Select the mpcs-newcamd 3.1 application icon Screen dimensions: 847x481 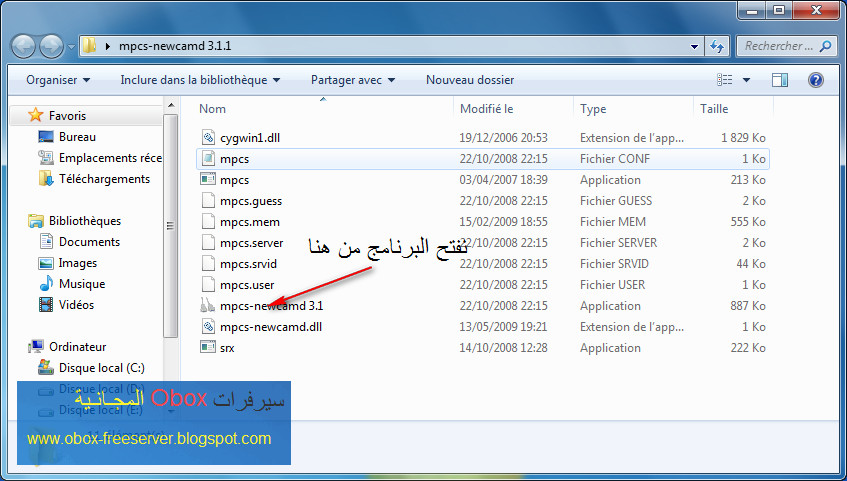tap(207, 305)
